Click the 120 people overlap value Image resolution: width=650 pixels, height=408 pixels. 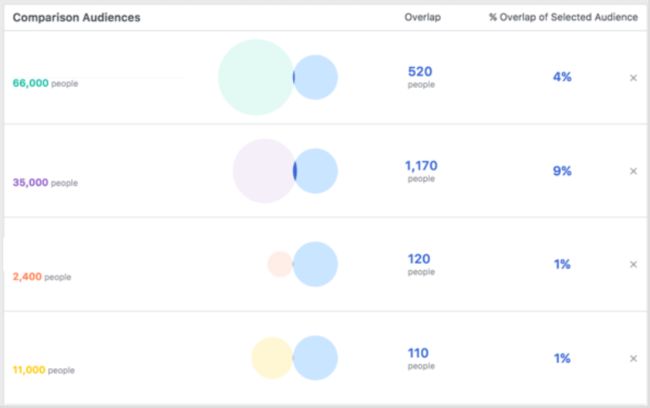point(421,265)
